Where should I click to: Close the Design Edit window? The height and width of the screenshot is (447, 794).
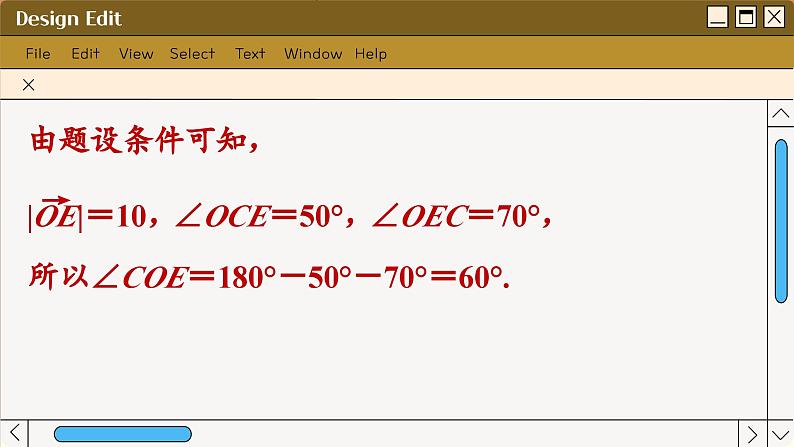[x=774, y=17]
